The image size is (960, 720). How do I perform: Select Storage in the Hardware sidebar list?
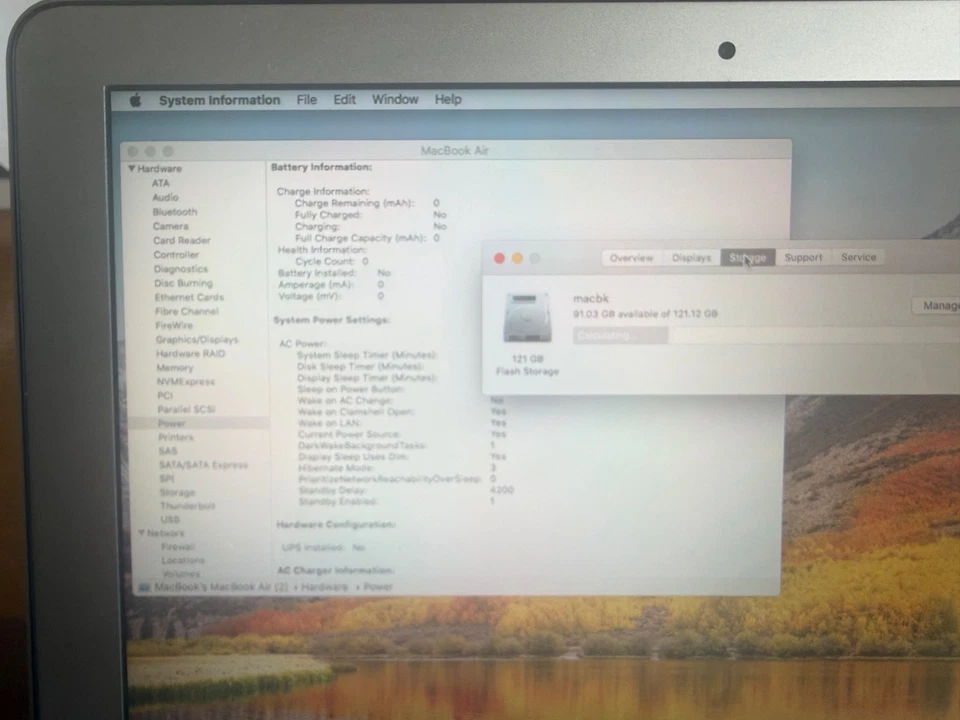point(177,492)
